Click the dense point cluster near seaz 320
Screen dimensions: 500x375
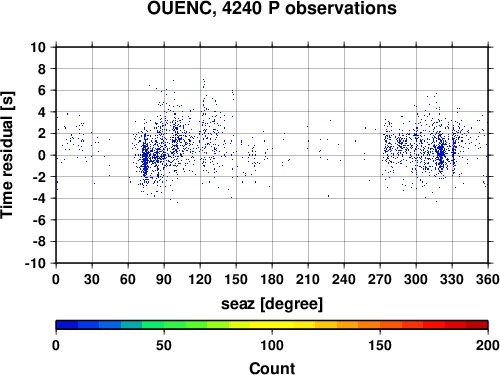point(441,153)
